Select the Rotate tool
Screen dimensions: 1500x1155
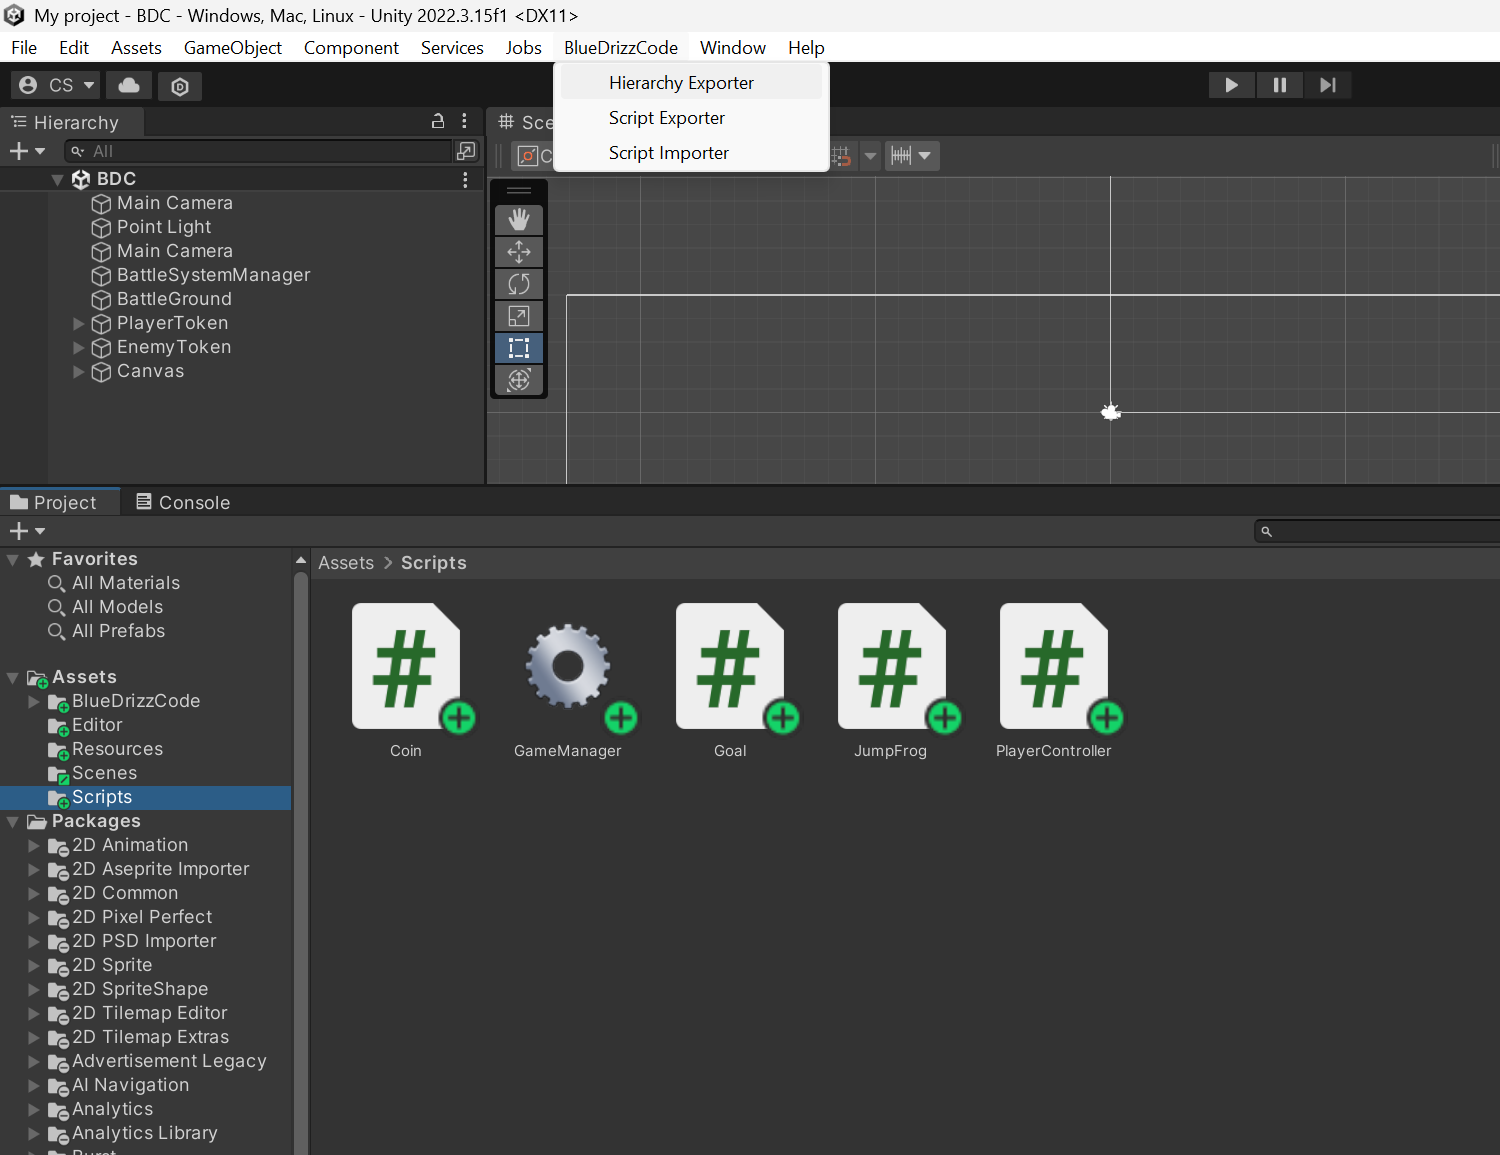(519, 284)
